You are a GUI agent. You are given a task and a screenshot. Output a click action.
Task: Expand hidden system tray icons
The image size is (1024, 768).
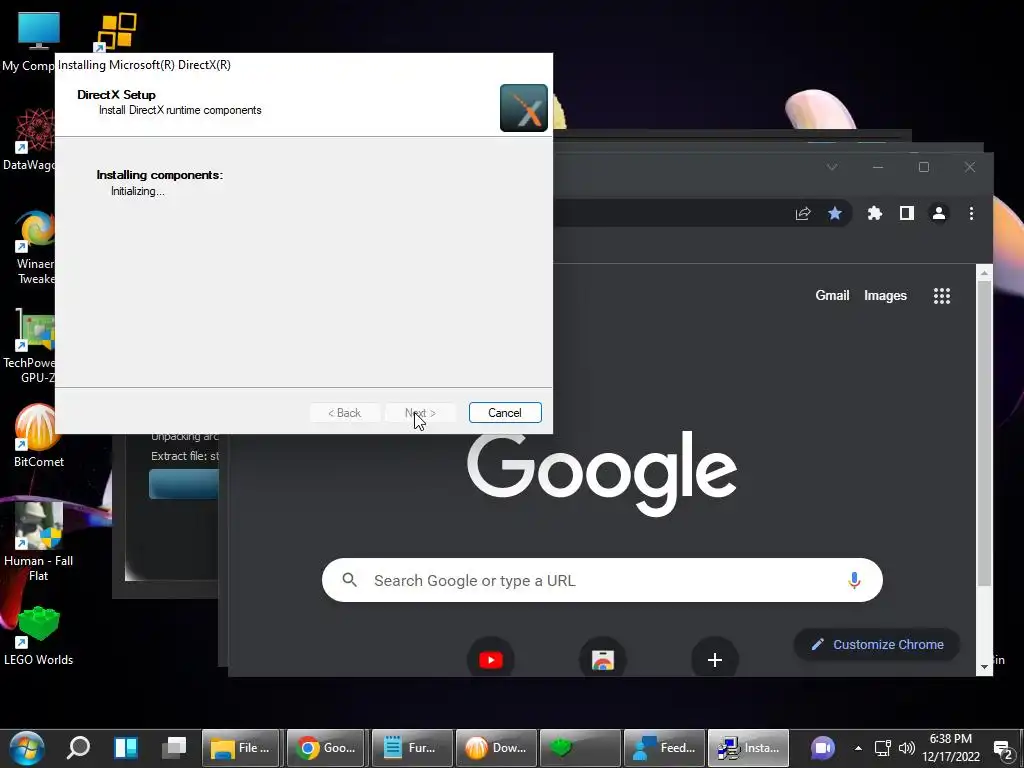(858, 748)
